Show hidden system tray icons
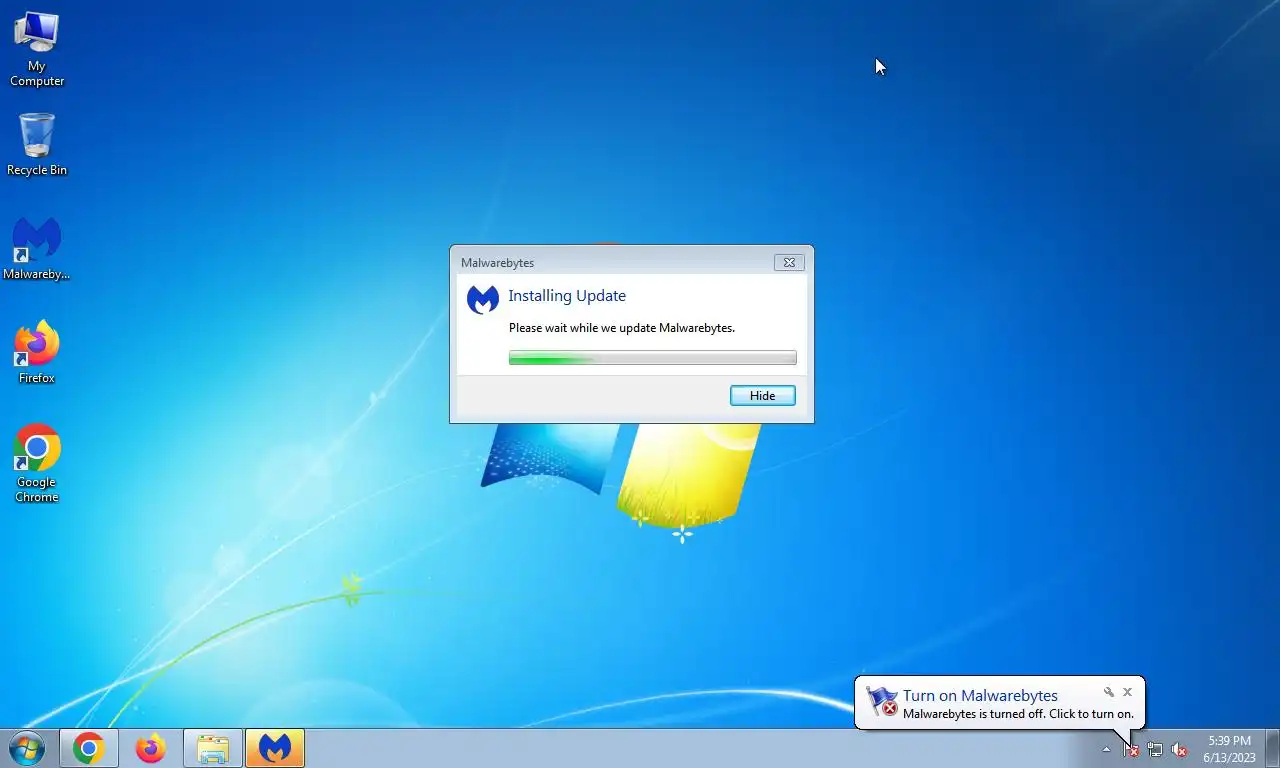The height and width of the screenshot is (768, 1280). pyautogui.click(x=1106, y=749)
